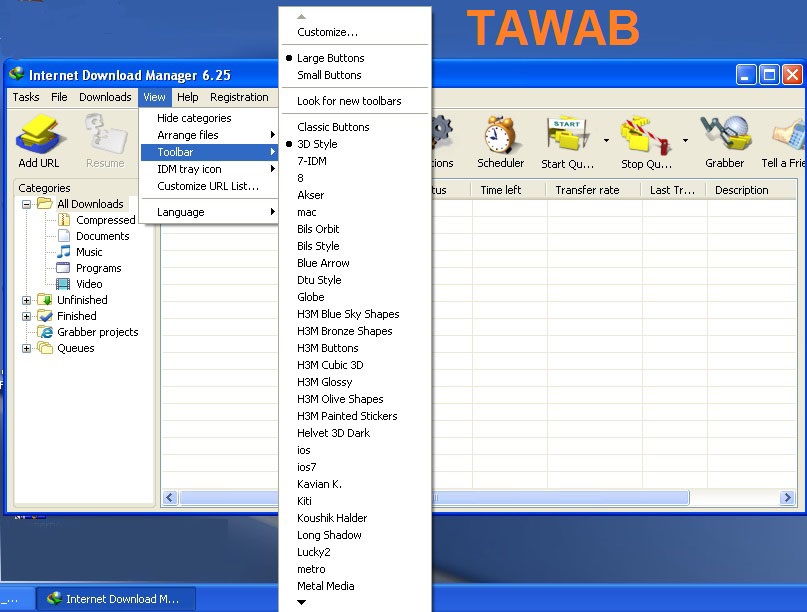This screenshot has width=807, height=612.
Task: Click Look for new toolbars
Action: (349, 101)
